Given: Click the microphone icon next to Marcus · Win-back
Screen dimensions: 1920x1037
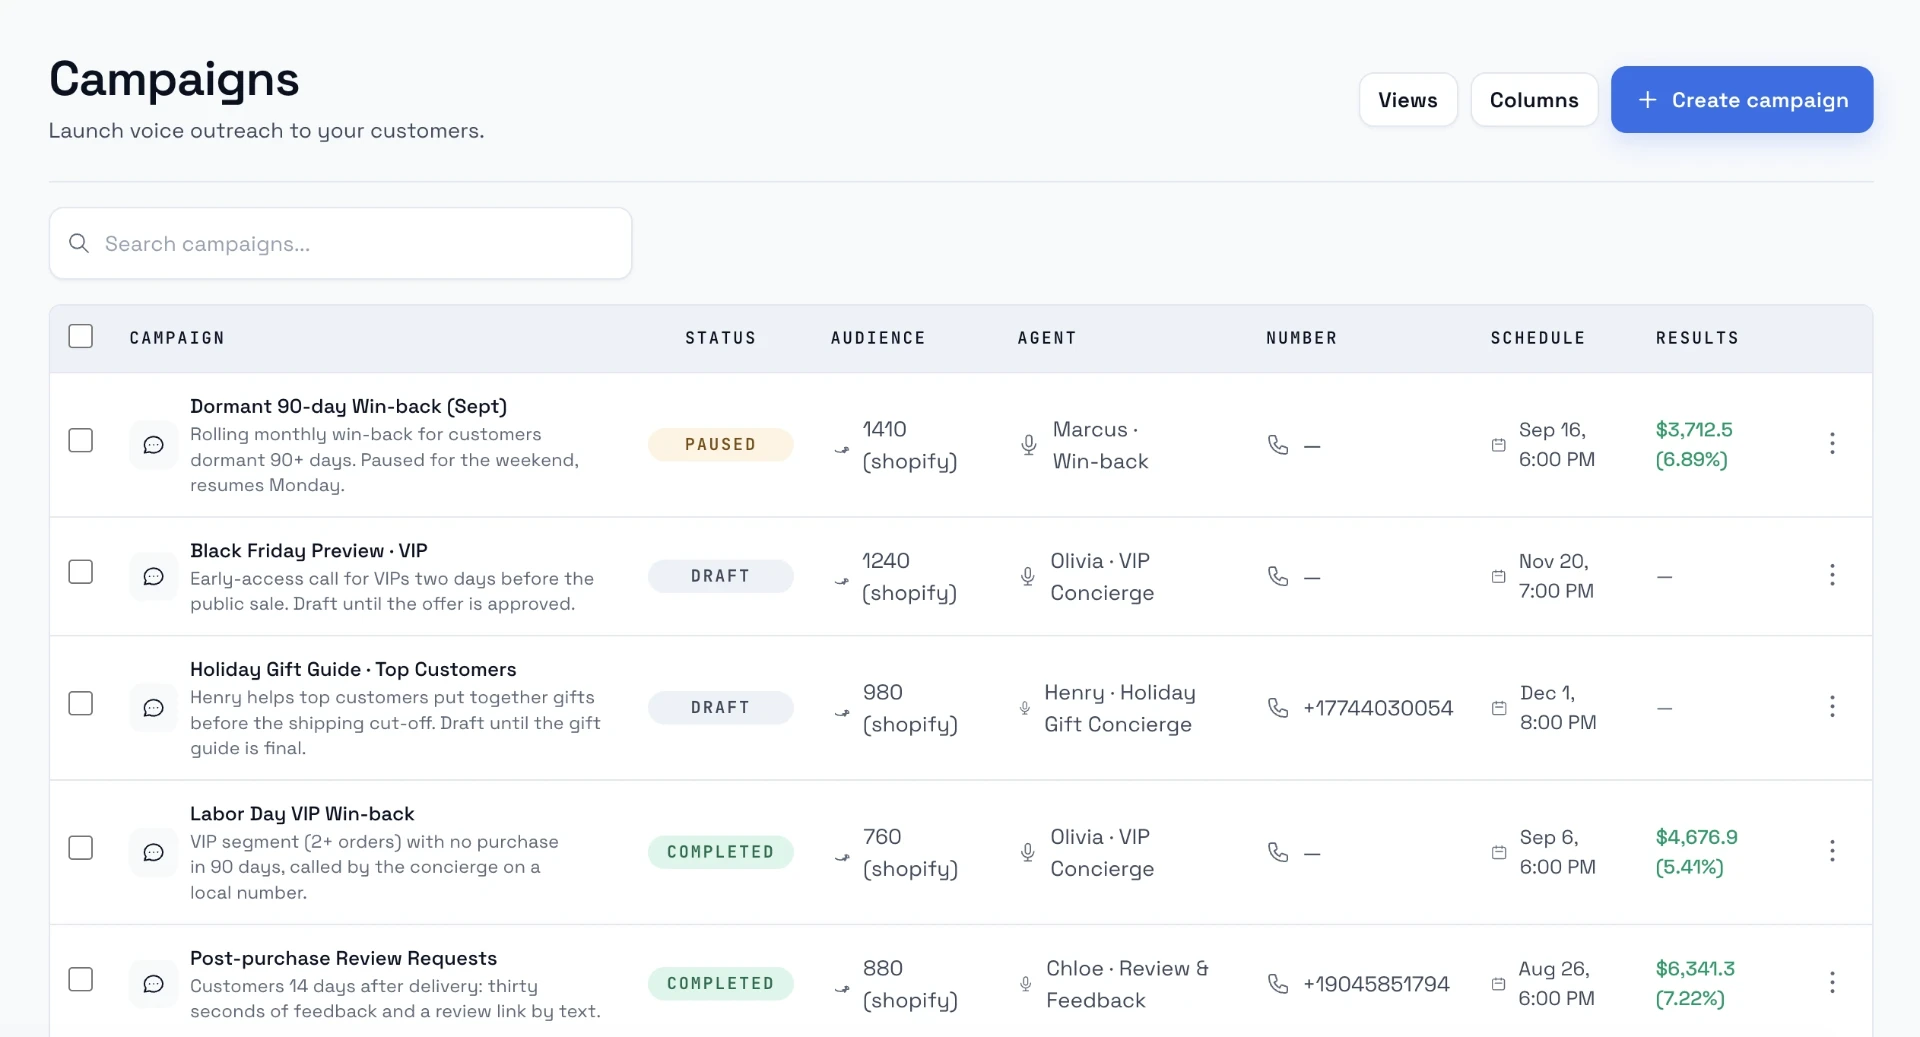Looking at the screenshot, I should tap(1028, 445).
